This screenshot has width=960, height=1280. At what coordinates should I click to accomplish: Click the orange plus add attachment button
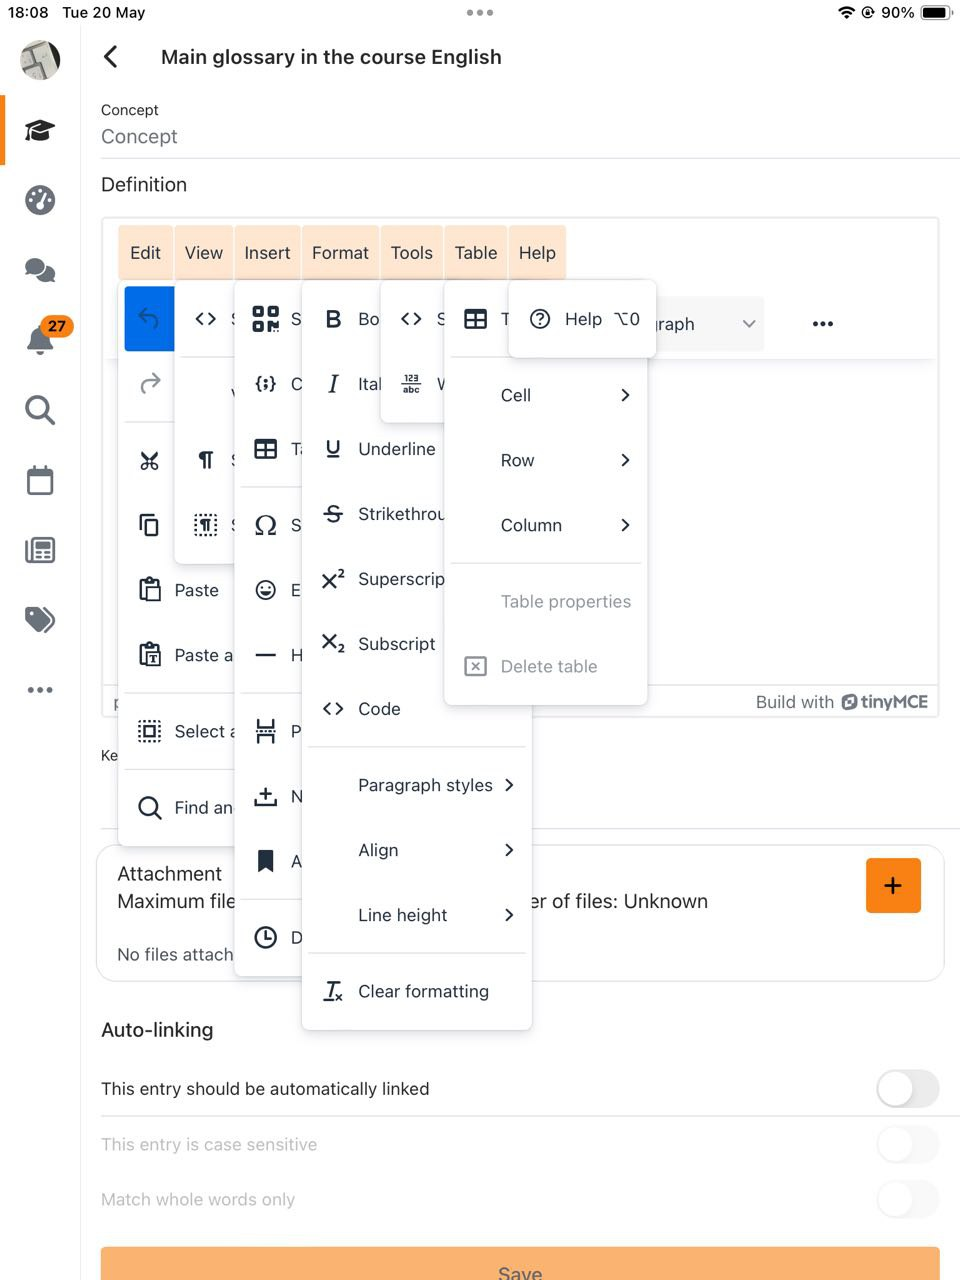tap(893, 885)
